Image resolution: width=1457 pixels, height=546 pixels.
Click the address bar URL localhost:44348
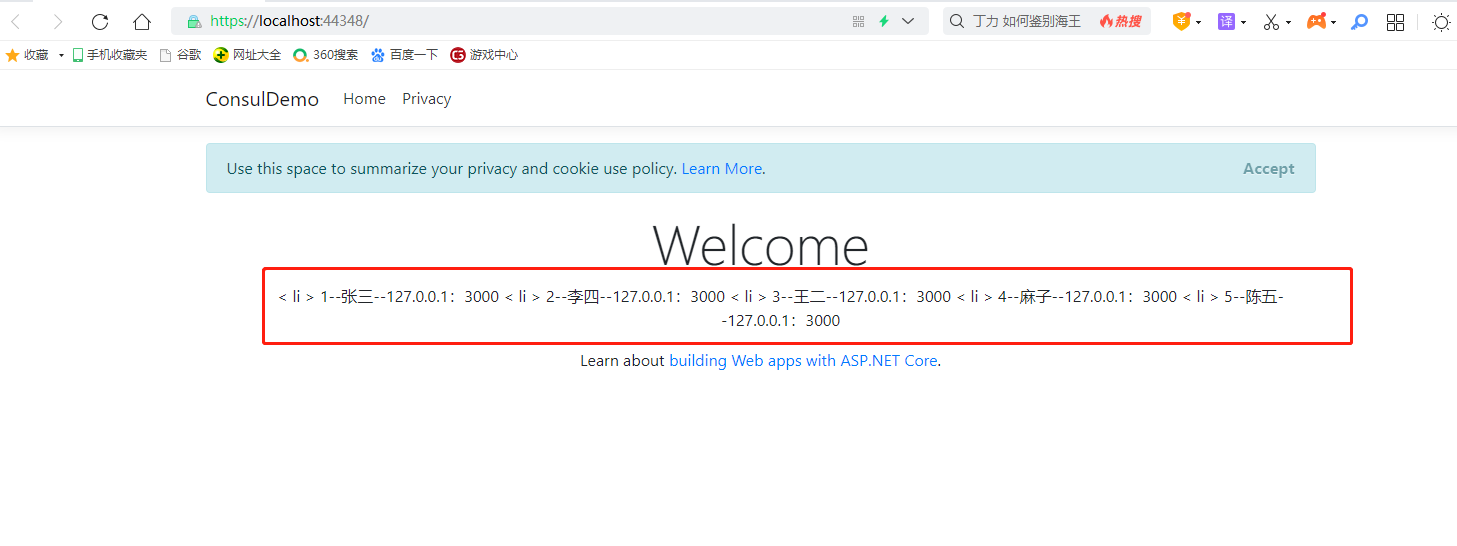[290, 21]
